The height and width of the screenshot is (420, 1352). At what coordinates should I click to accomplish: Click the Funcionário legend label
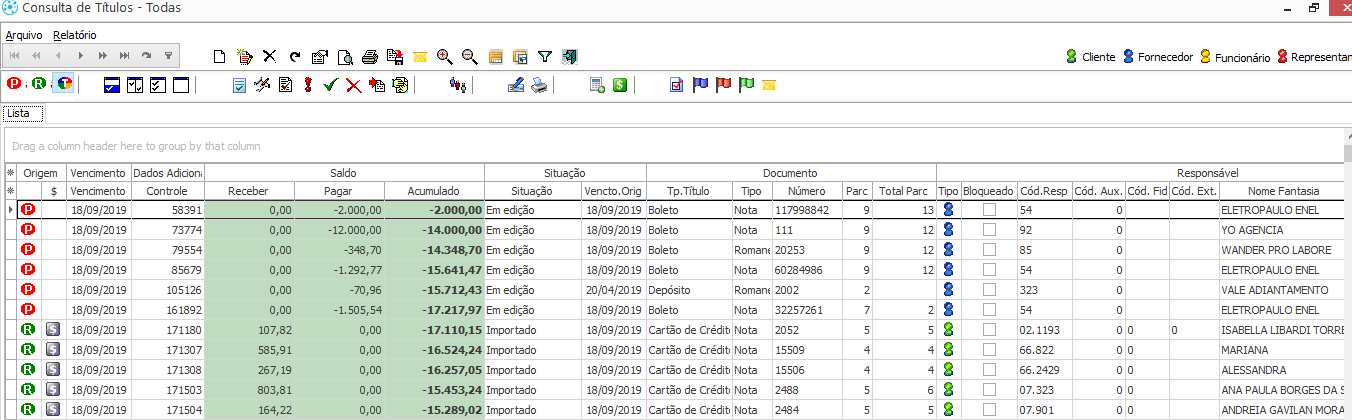[1242, 57]
